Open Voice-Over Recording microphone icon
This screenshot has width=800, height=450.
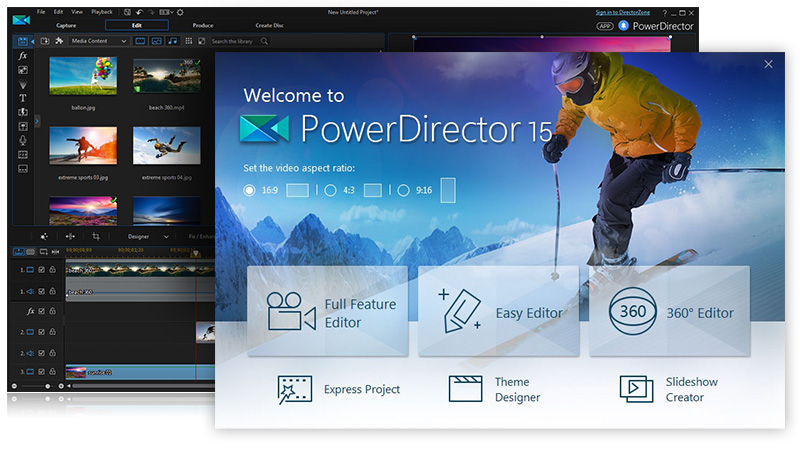(x=23, y=141)
